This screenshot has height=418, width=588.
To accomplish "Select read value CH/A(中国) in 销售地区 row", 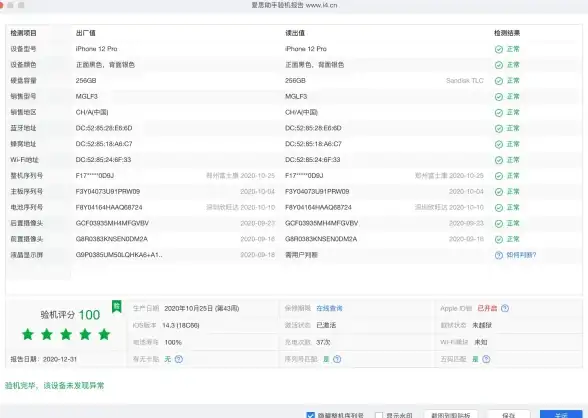I will click(x=301, y=112).
